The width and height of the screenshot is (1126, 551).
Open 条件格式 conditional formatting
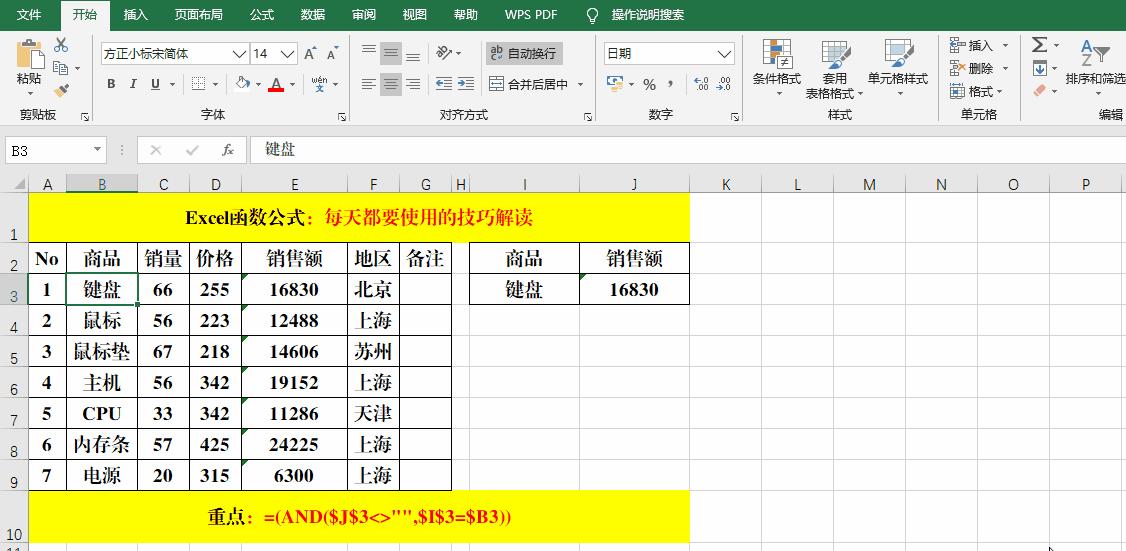(776, 69)
